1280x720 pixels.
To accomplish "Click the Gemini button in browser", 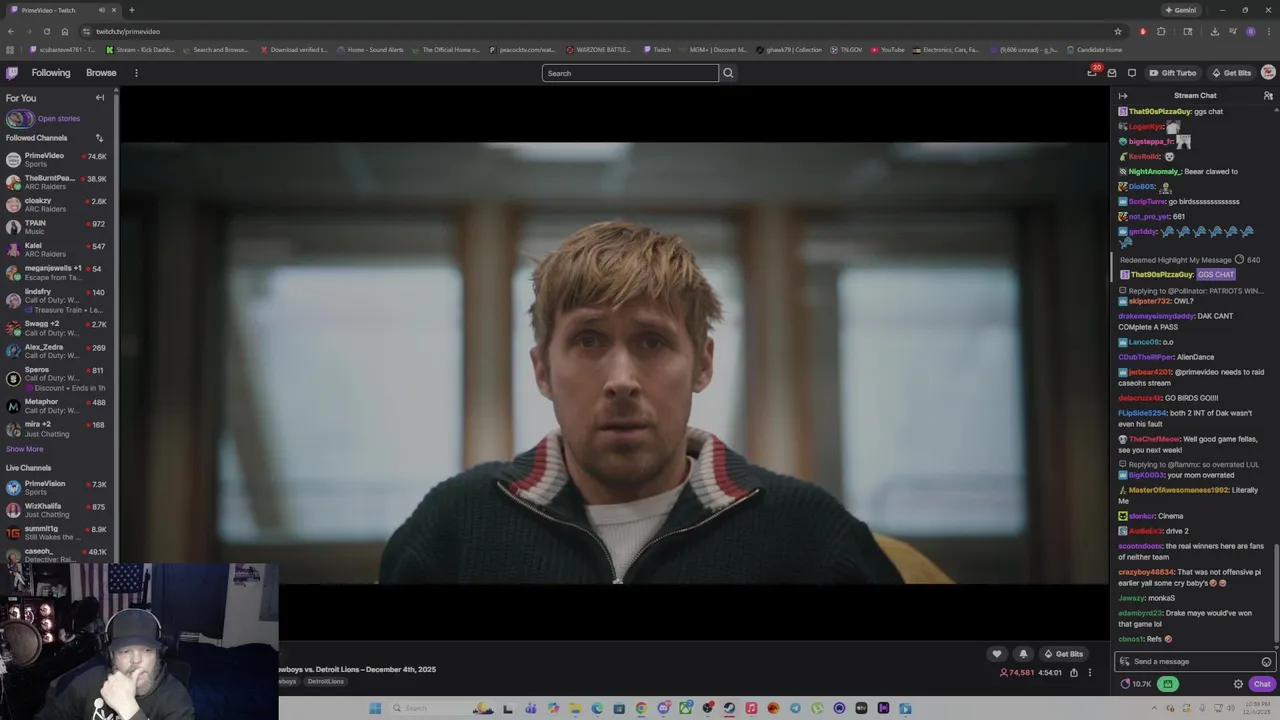I will (1181, 10).
